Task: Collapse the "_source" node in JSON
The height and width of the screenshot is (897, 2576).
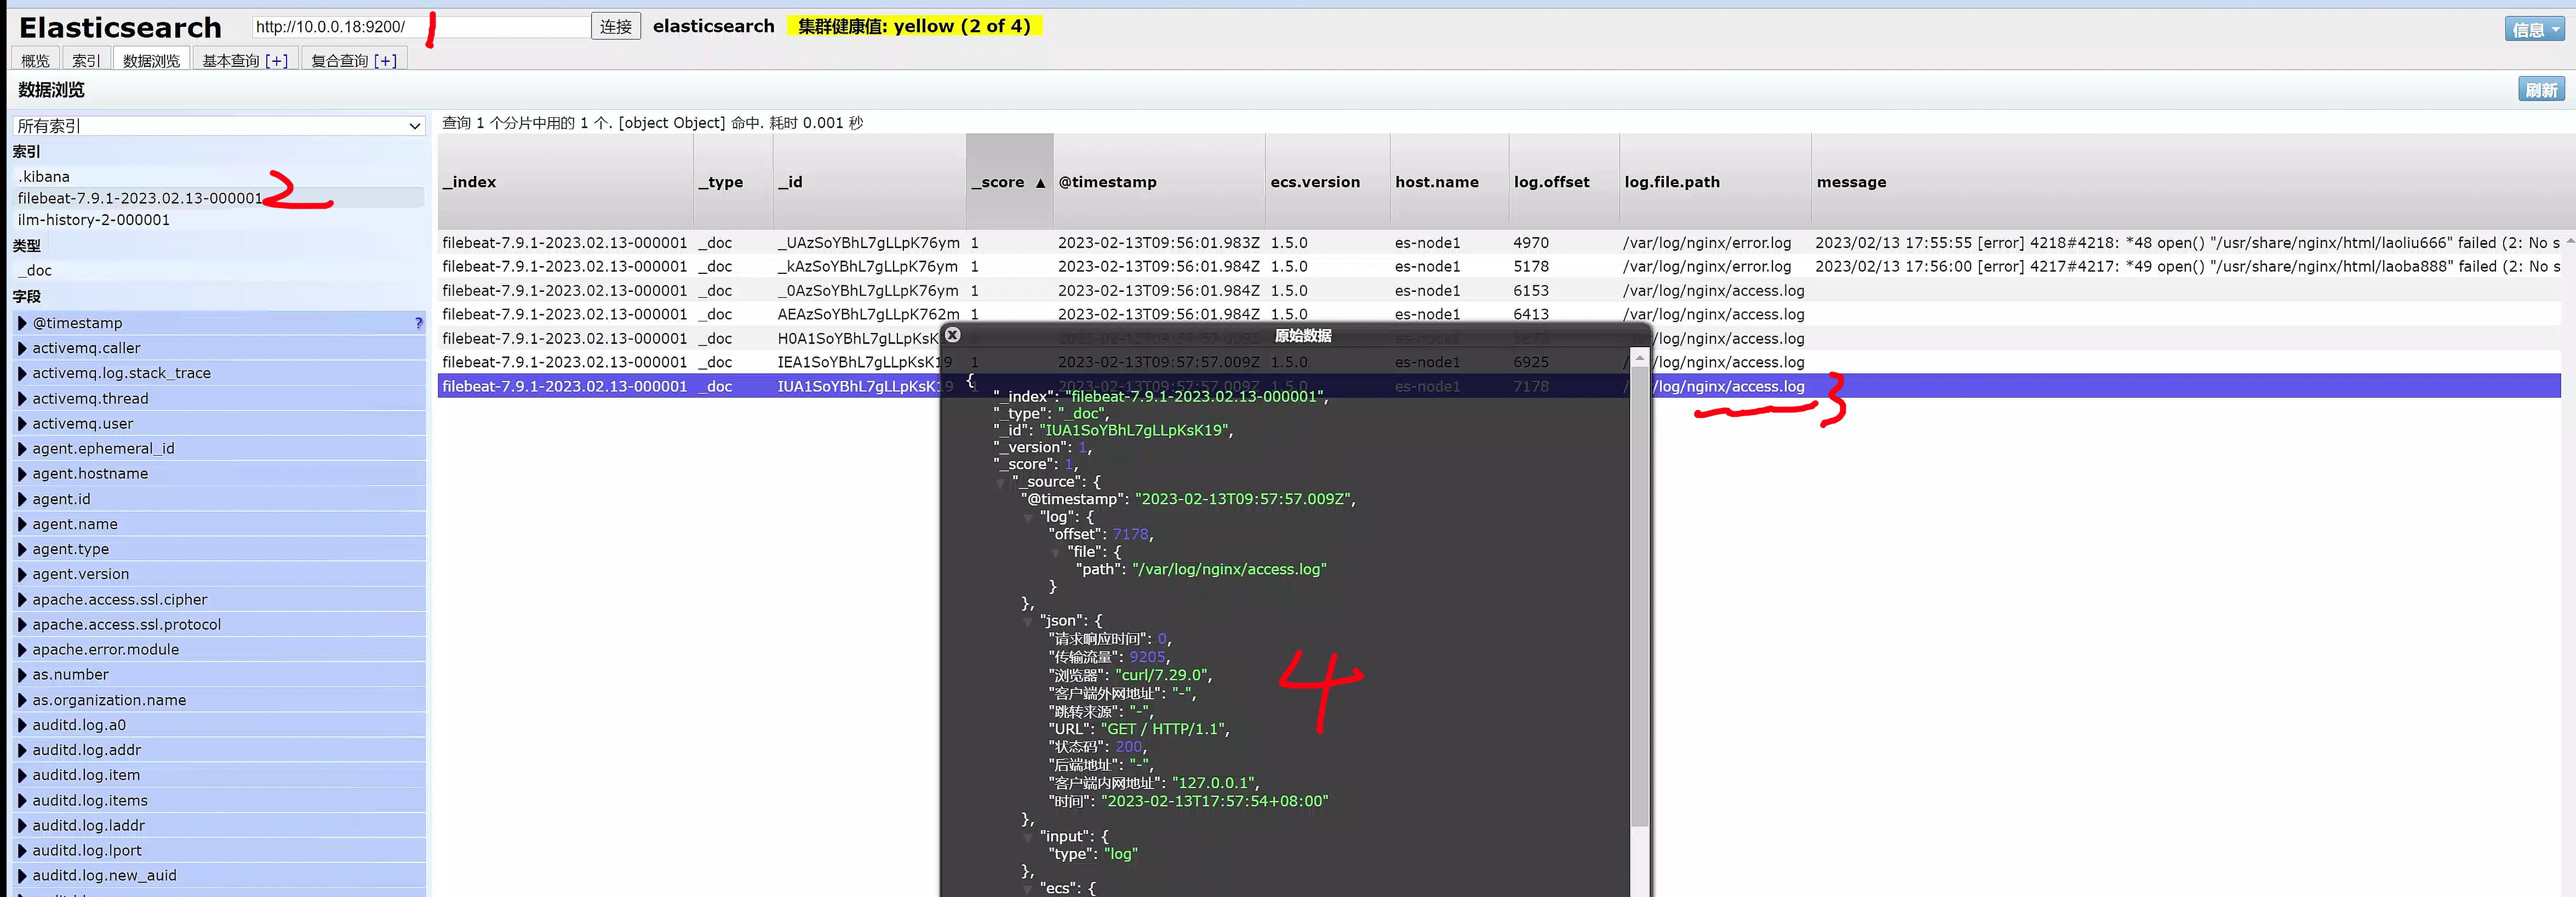Action: coord(1001,482)
